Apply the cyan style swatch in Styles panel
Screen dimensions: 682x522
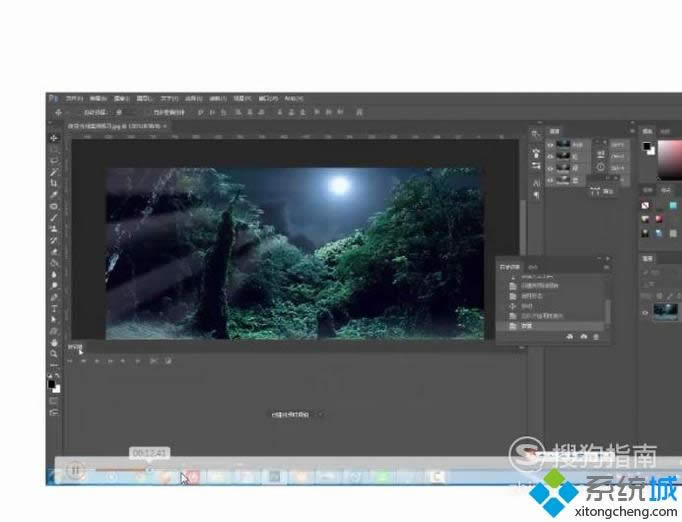pos(673,205)
